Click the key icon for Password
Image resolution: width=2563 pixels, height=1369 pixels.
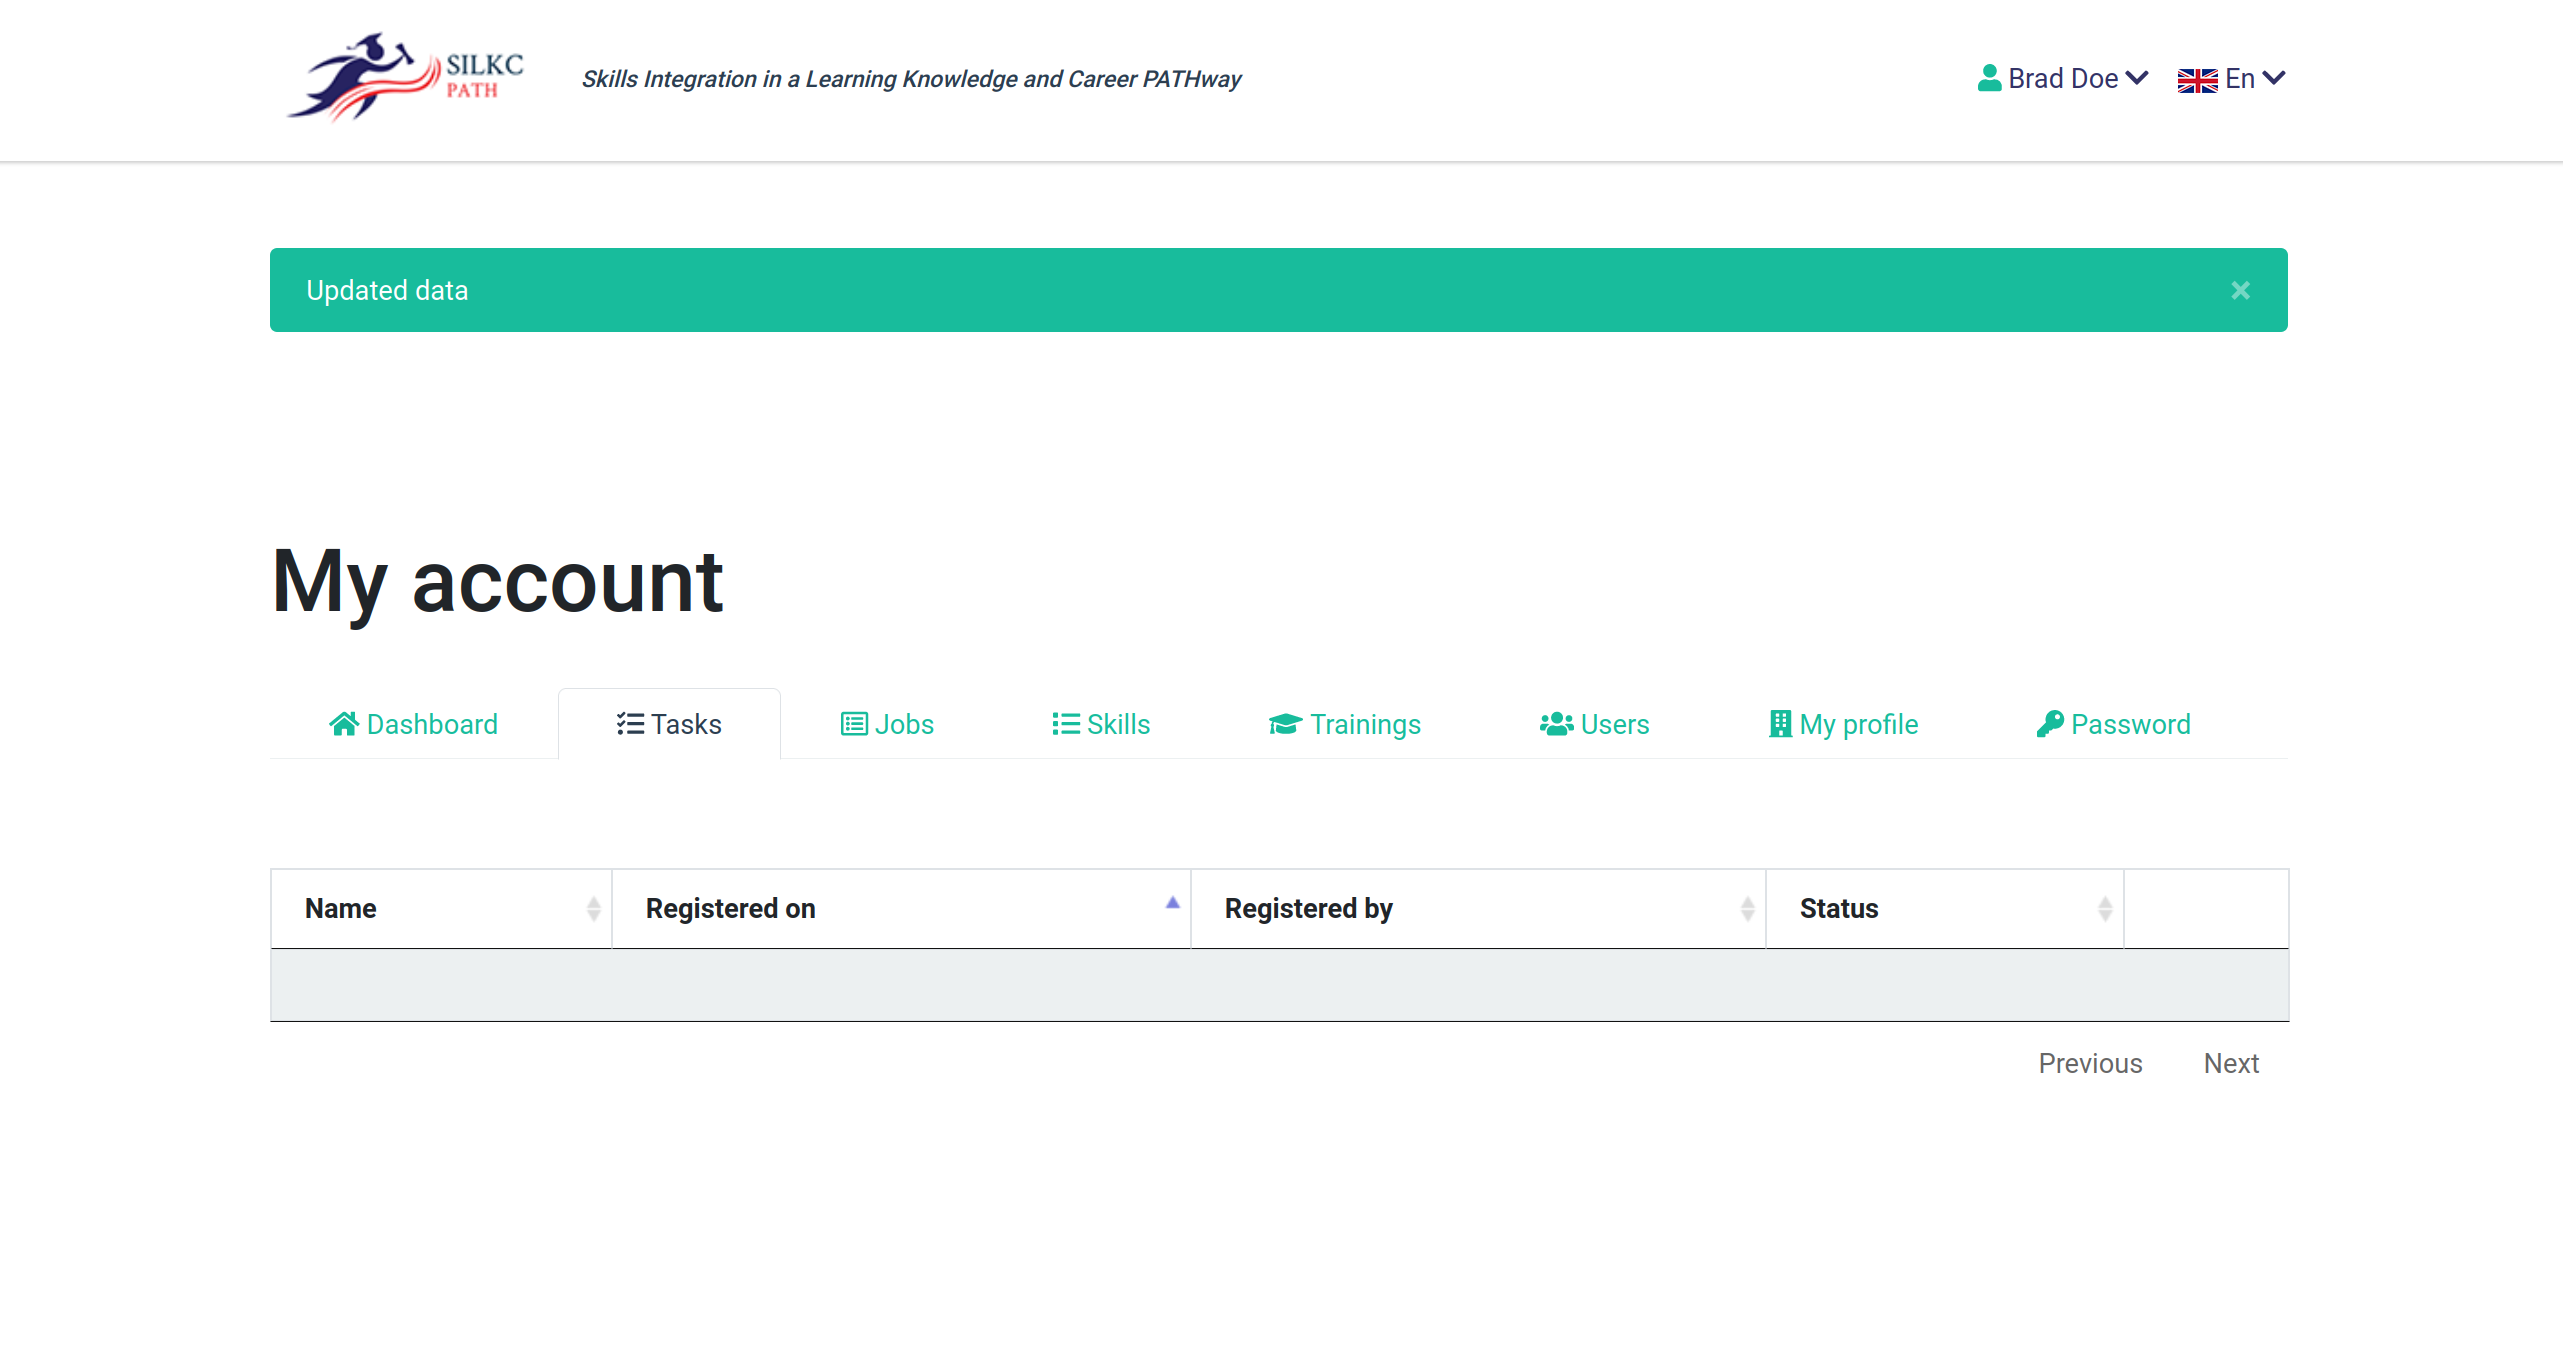[2049, 724]
